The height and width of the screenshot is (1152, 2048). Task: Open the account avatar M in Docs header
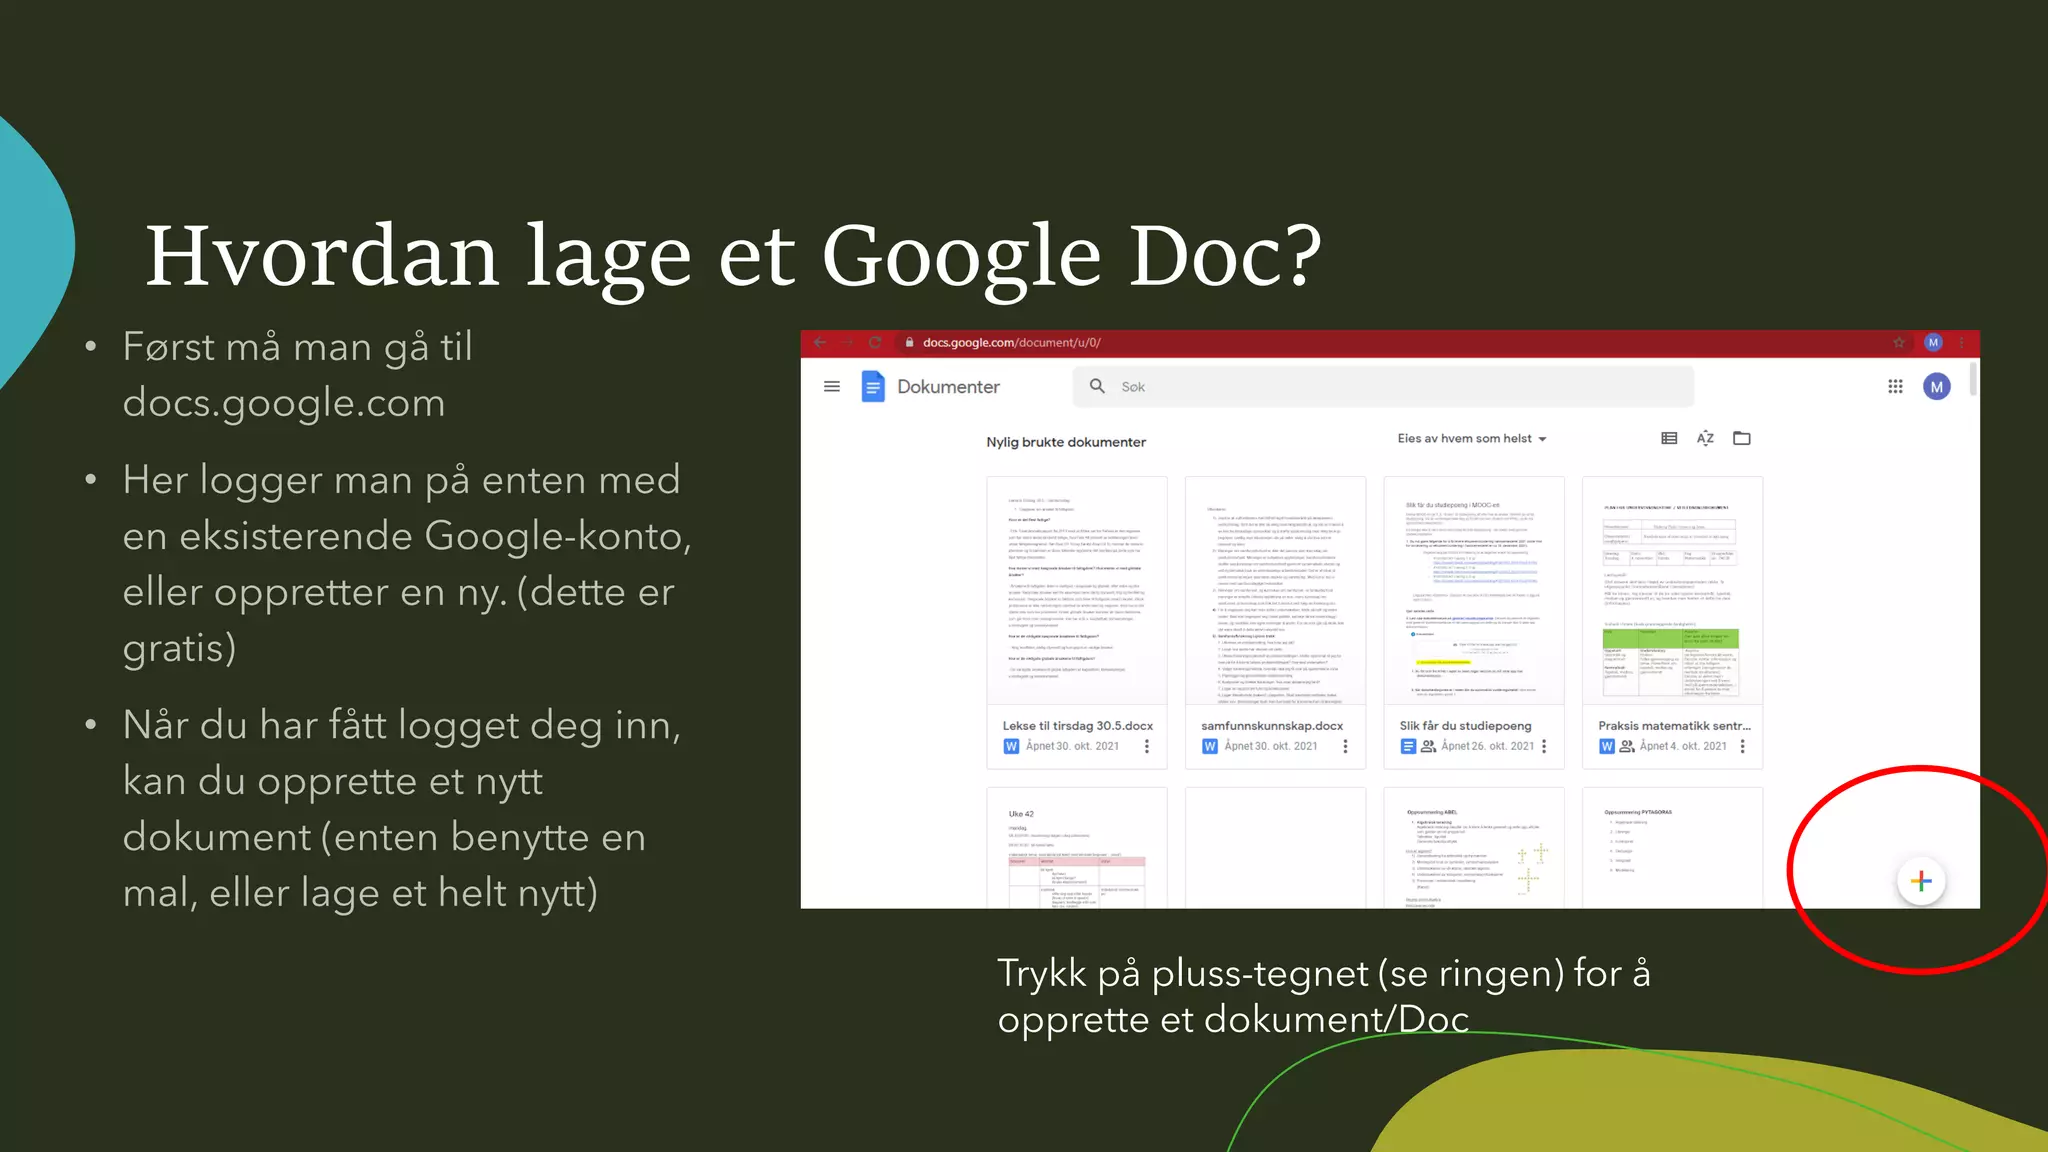click(1937, 386)
